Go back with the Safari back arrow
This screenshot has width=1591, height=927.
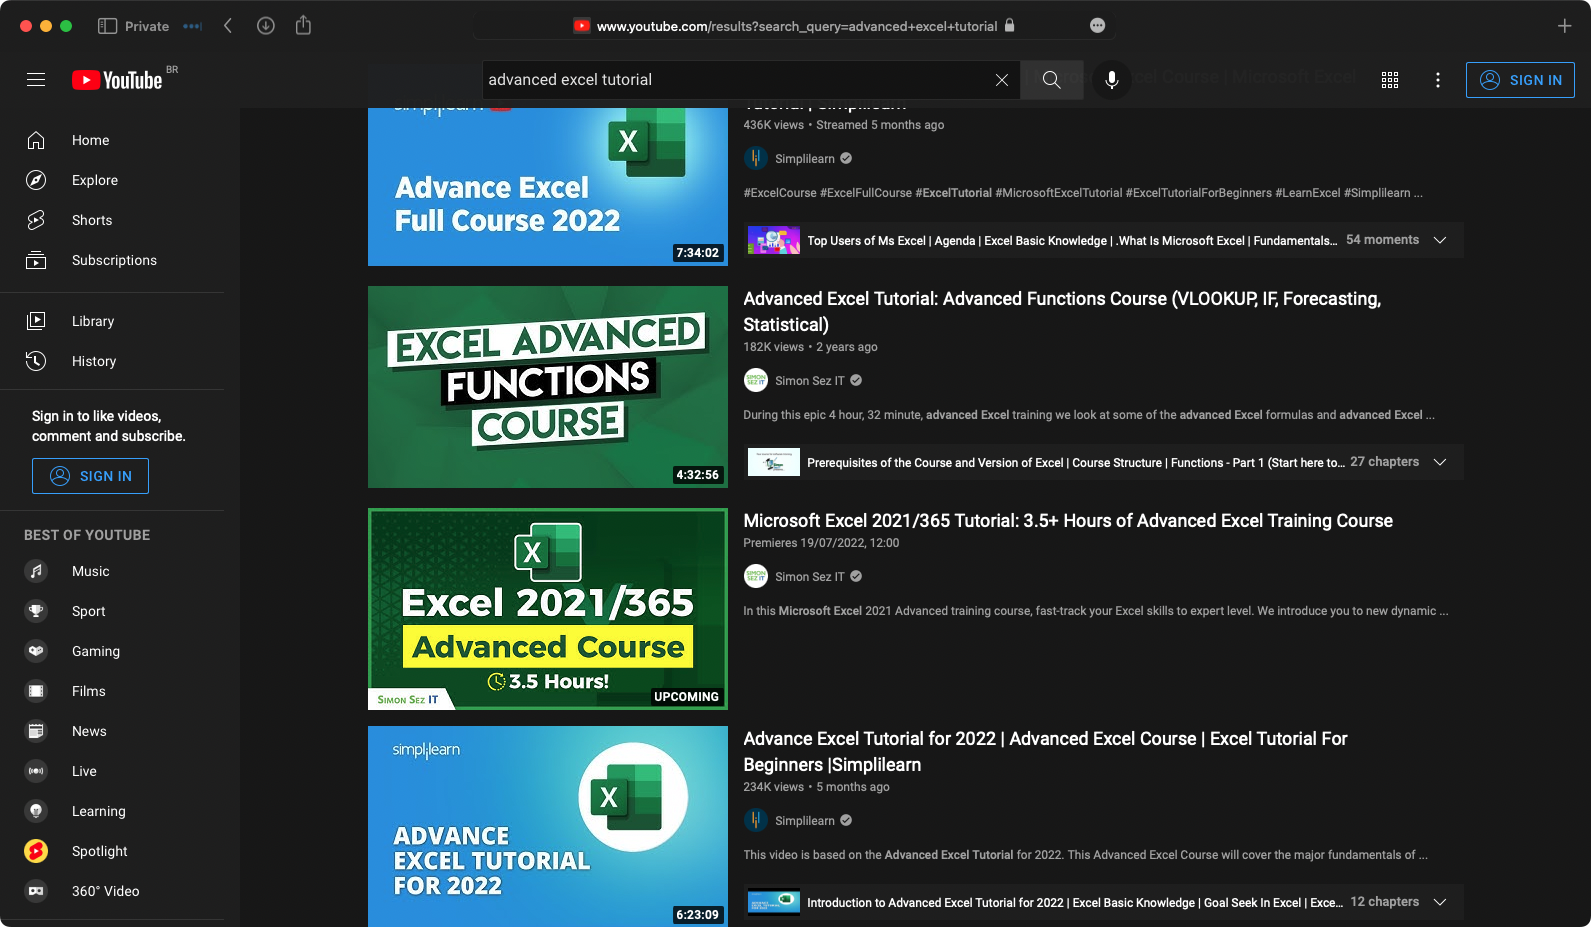[x=228, y=26]
